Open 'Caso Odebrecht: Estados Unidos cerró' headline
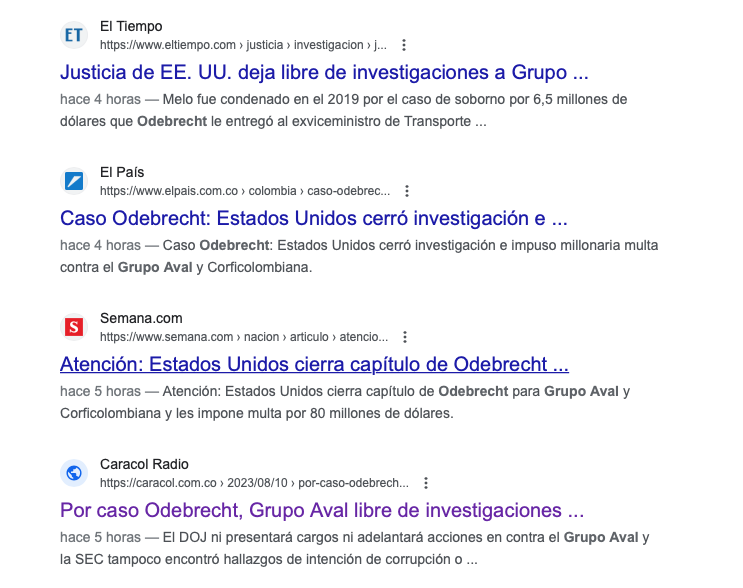 pos(314,218)
